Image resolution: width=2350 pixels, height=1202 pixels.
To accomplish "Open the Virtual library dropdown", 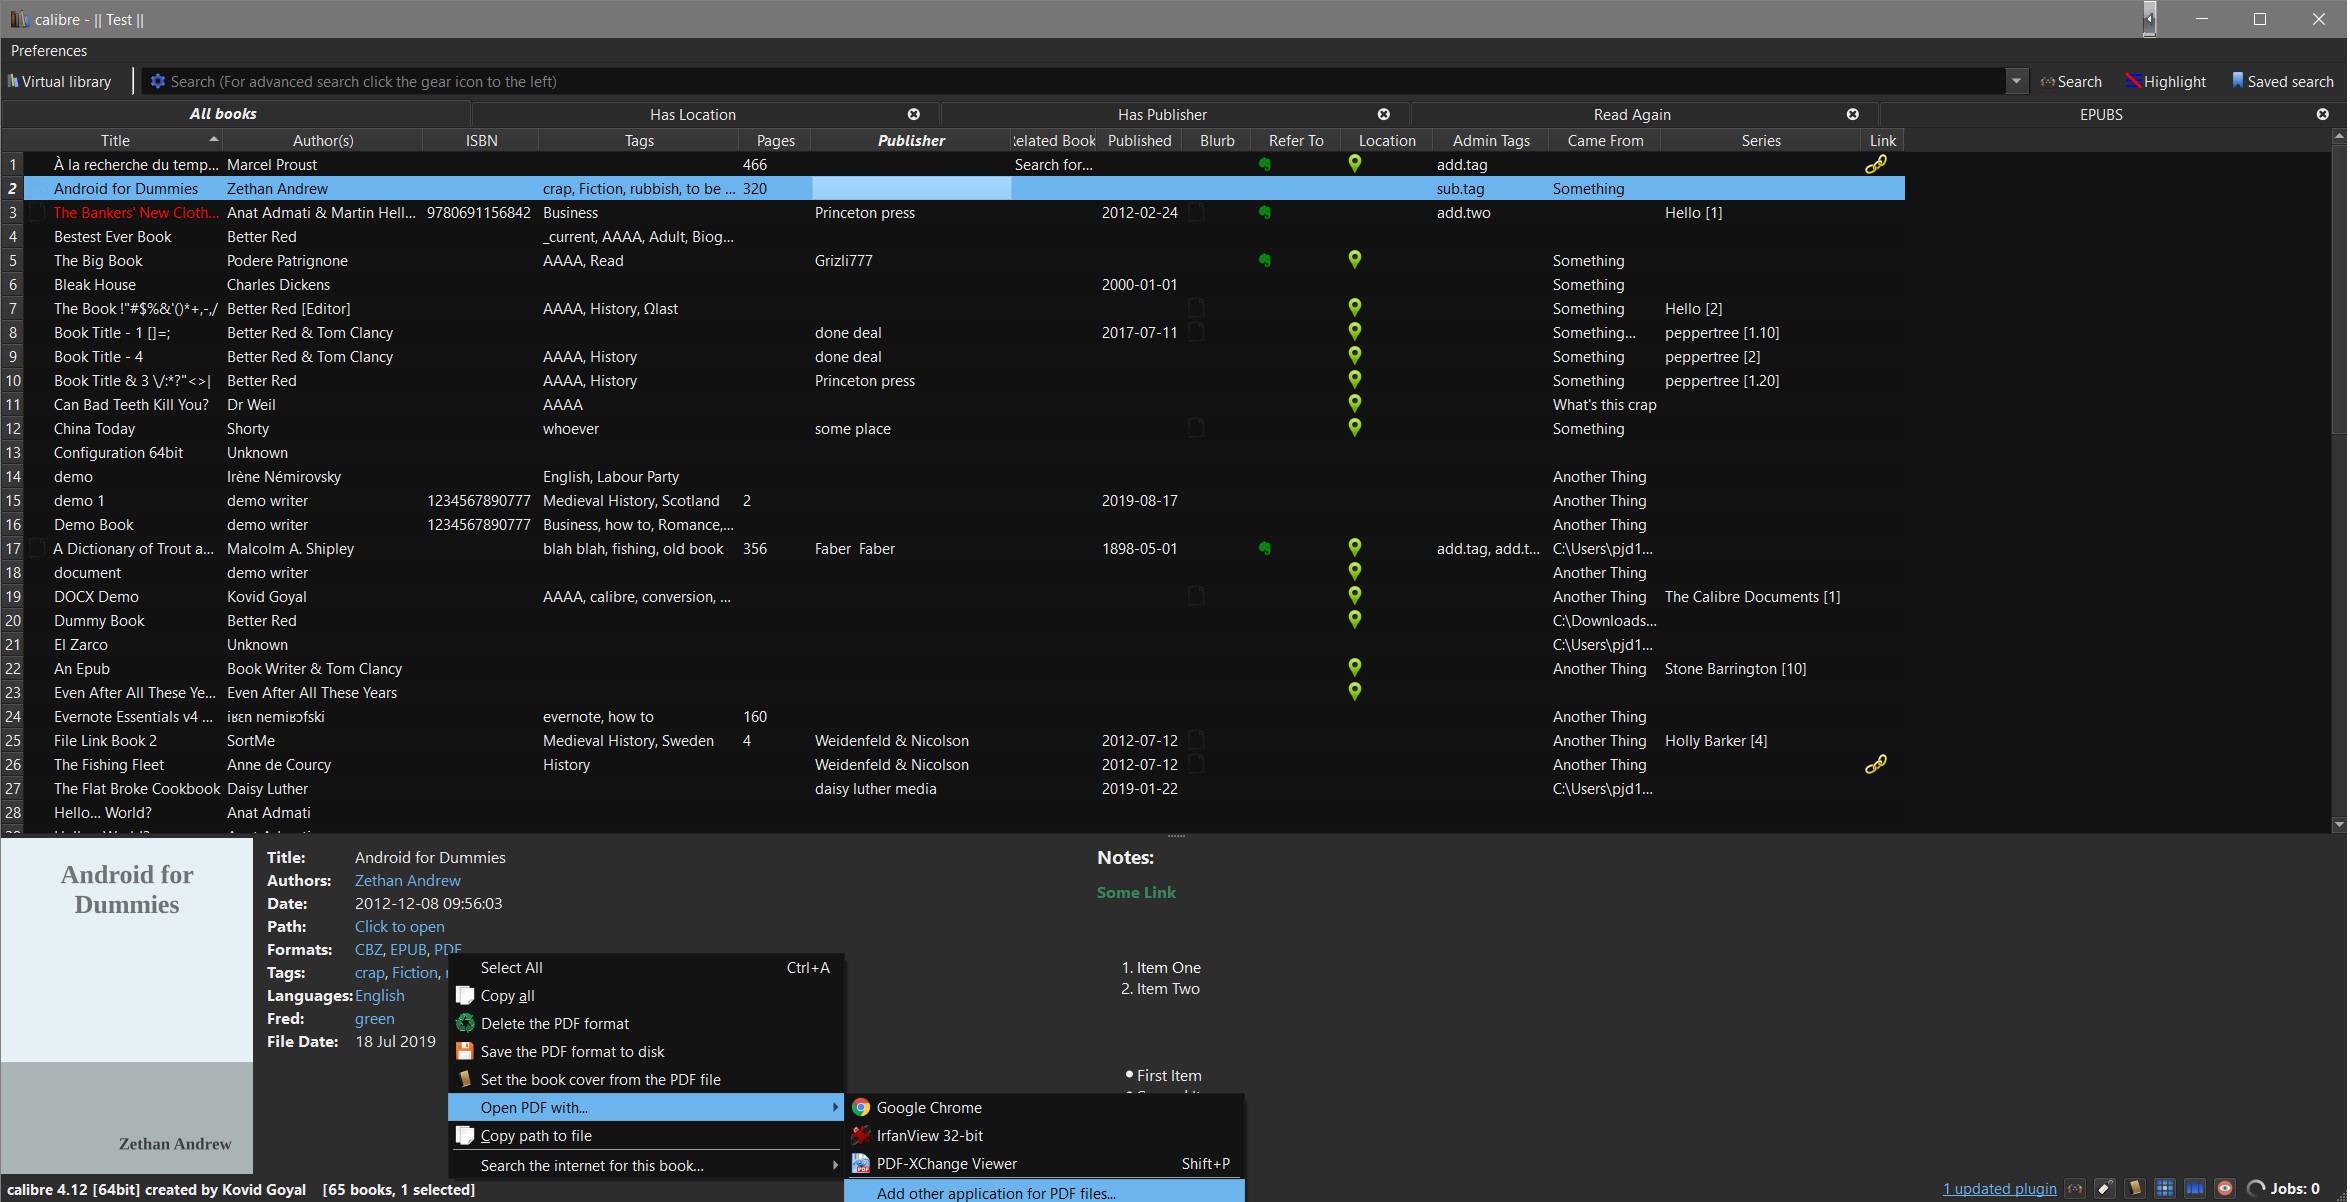I will click(60, 82).
